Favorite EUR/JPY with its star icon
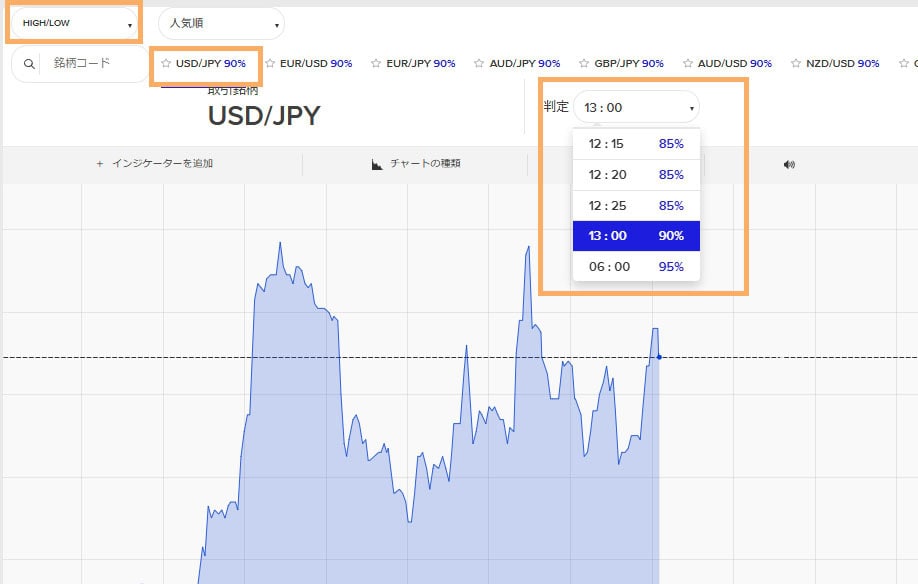Image resolution: width=918 pixels, height=584 pixels. click(376, 63)
